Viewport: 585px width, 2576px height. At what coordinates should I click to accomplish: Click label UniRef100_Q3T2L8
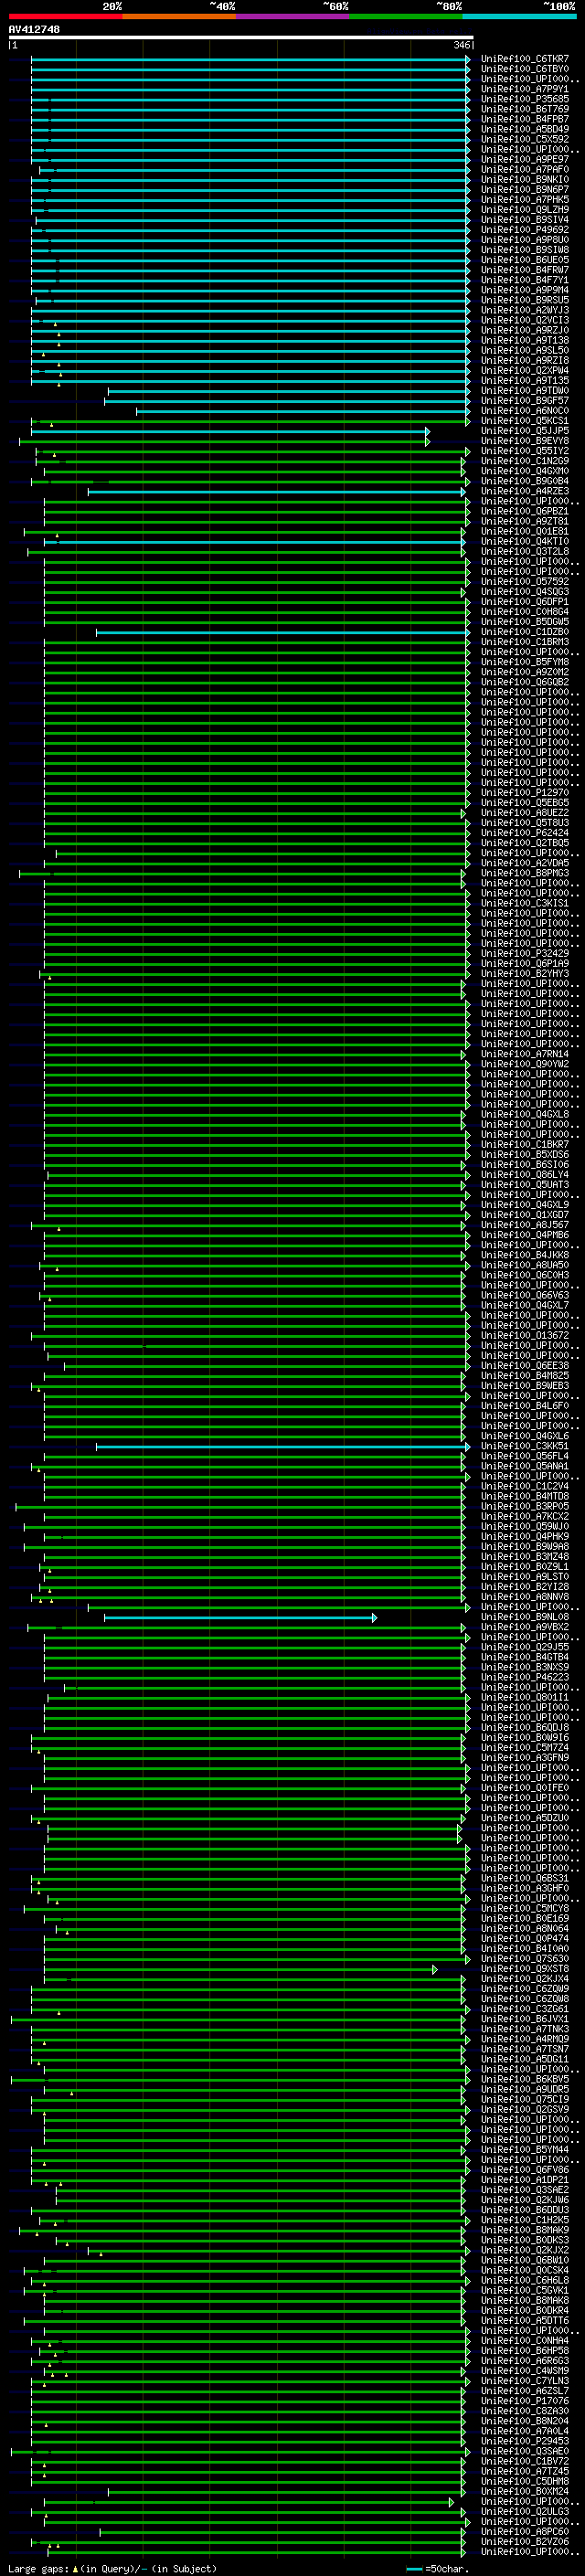525,551
